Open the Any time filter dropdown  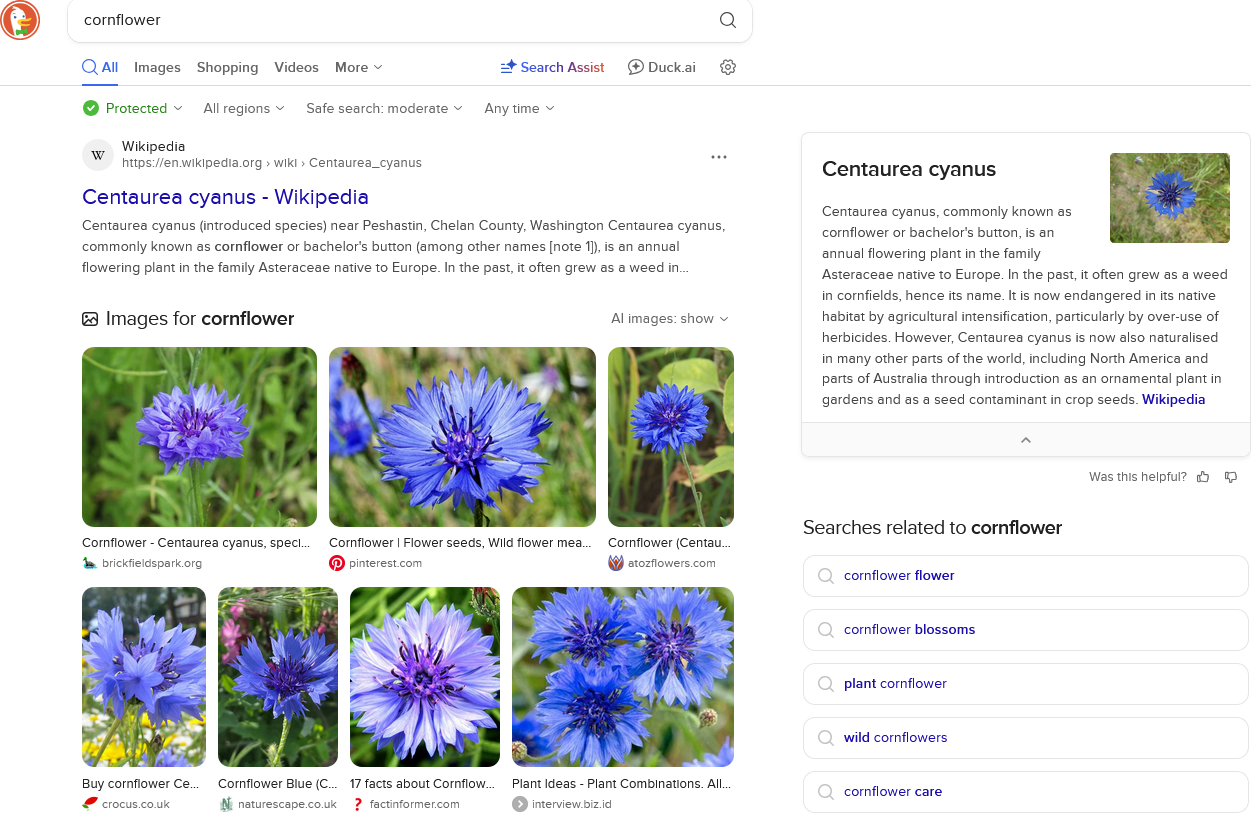[520, 108]
